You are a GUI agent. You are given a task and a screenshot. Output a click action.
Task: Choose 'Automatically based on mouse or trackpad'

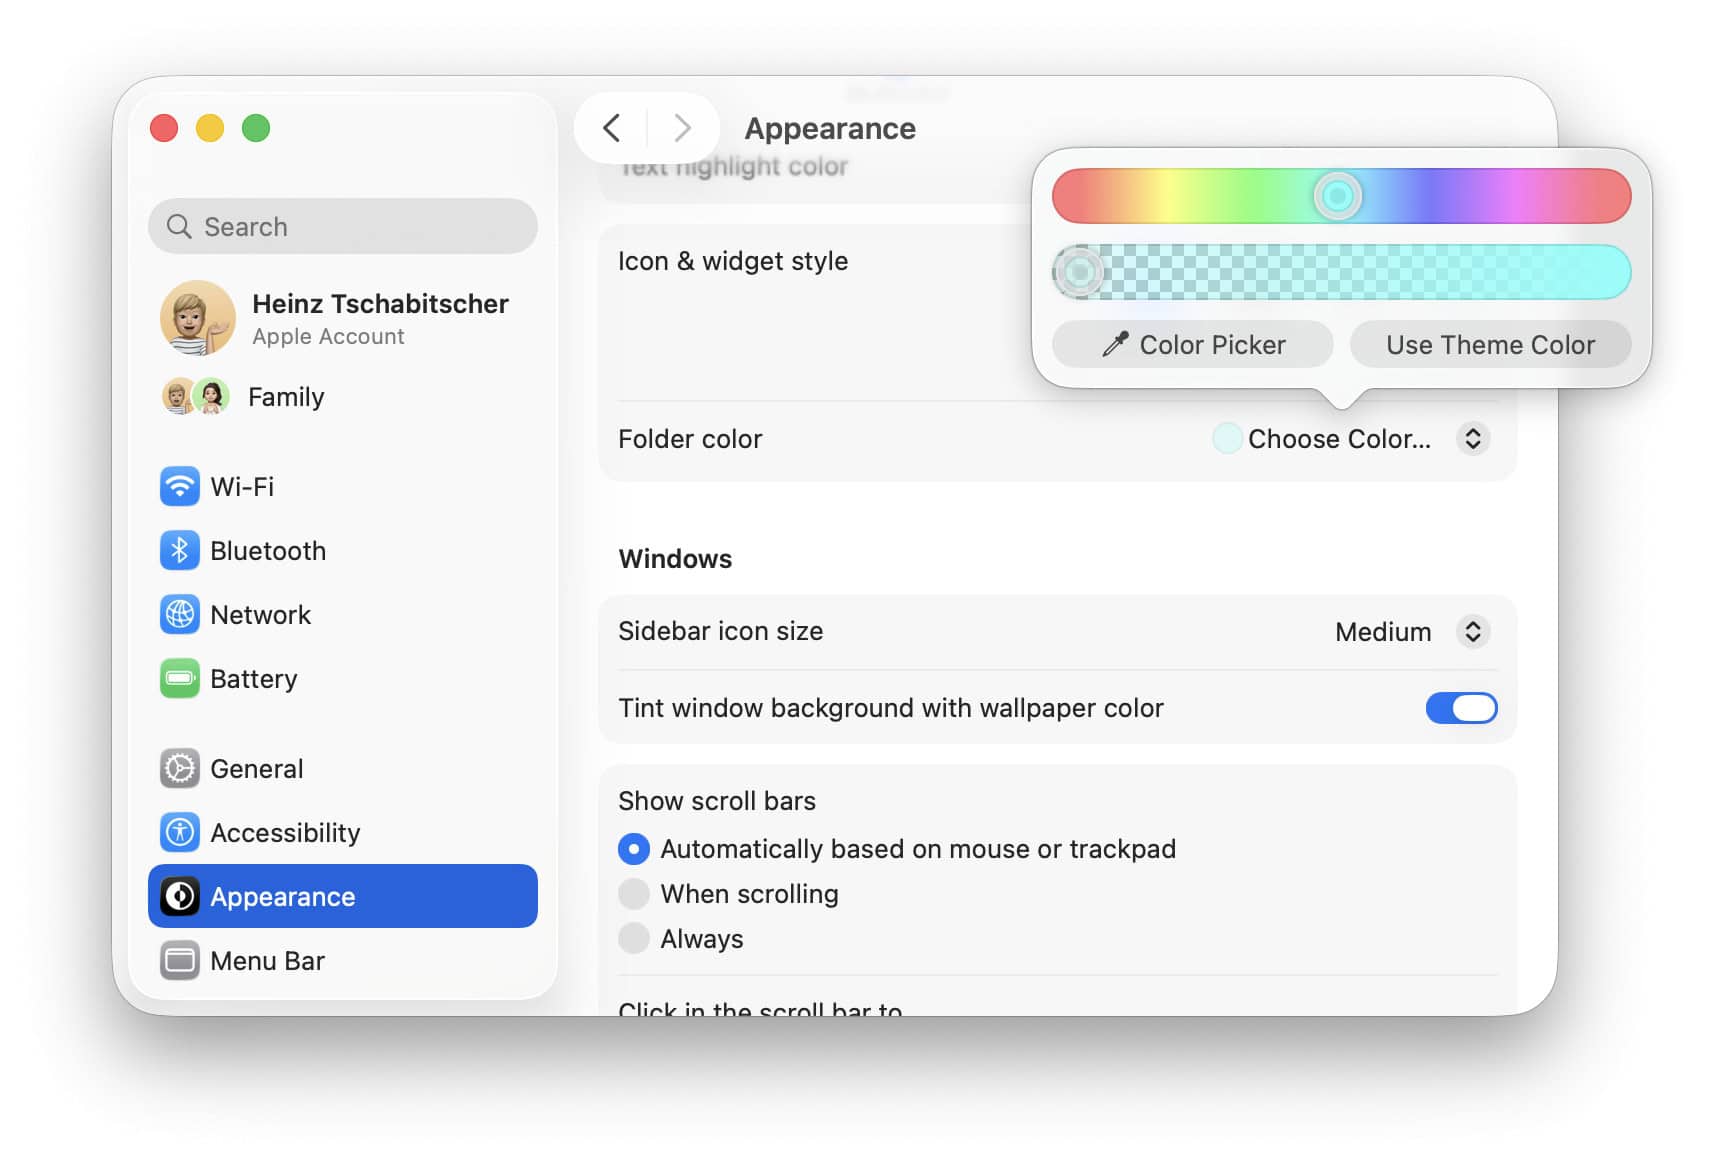coord(634,849)
